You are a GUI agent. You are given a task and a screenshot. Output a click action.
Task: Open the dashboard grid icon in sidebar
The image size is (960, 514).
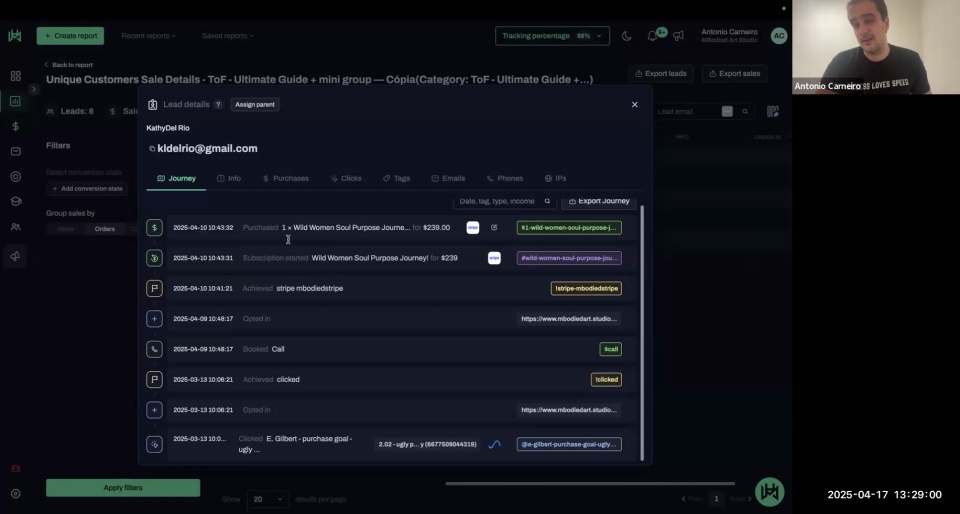[x=15, y=76]
